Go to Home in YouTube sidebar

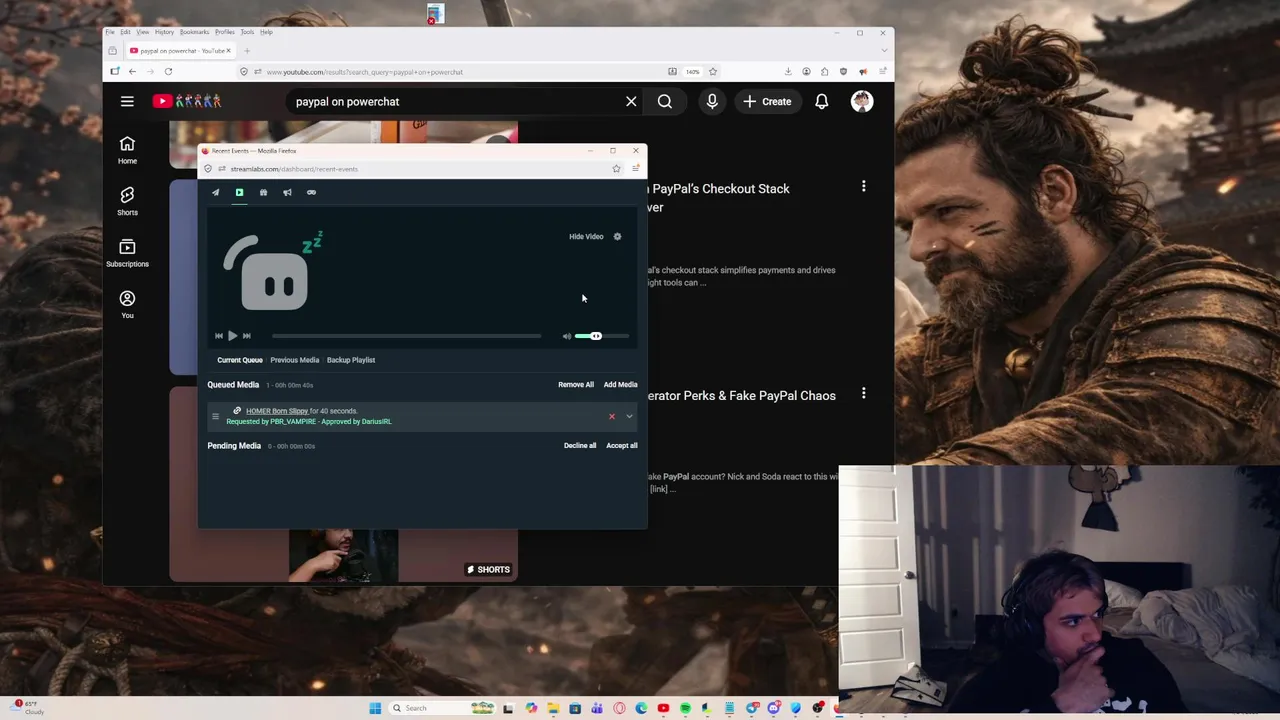tap(127, 150)
